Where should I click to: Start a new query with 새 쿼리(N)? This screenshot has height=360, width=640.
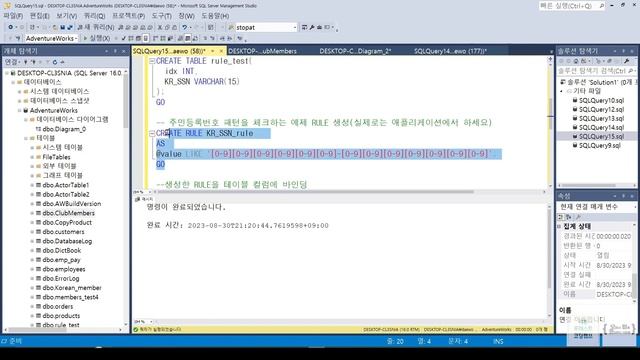pyautogui.click(x=96, y=27)
